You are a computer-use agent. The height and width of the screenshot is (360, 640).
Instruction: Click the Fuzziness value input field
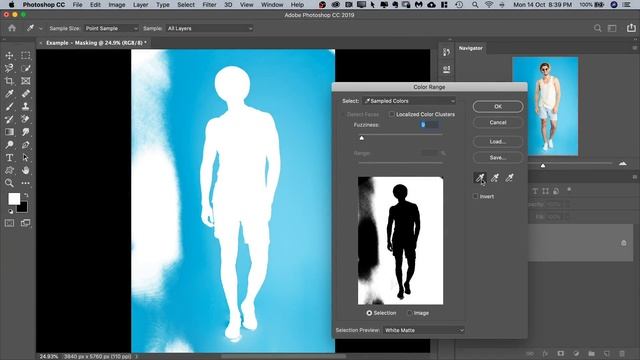[x=430, y=125]
